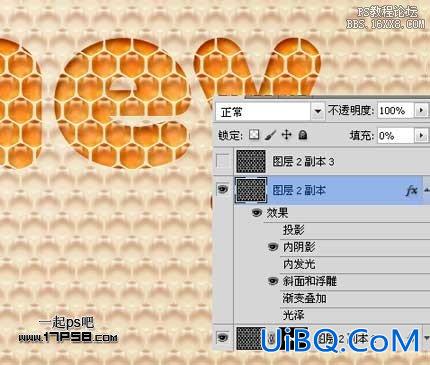Image resolution: width=430 pixels, height=365 pixels.
Task: Toggle lock image pixels brush icon
Action: (270, 135)
